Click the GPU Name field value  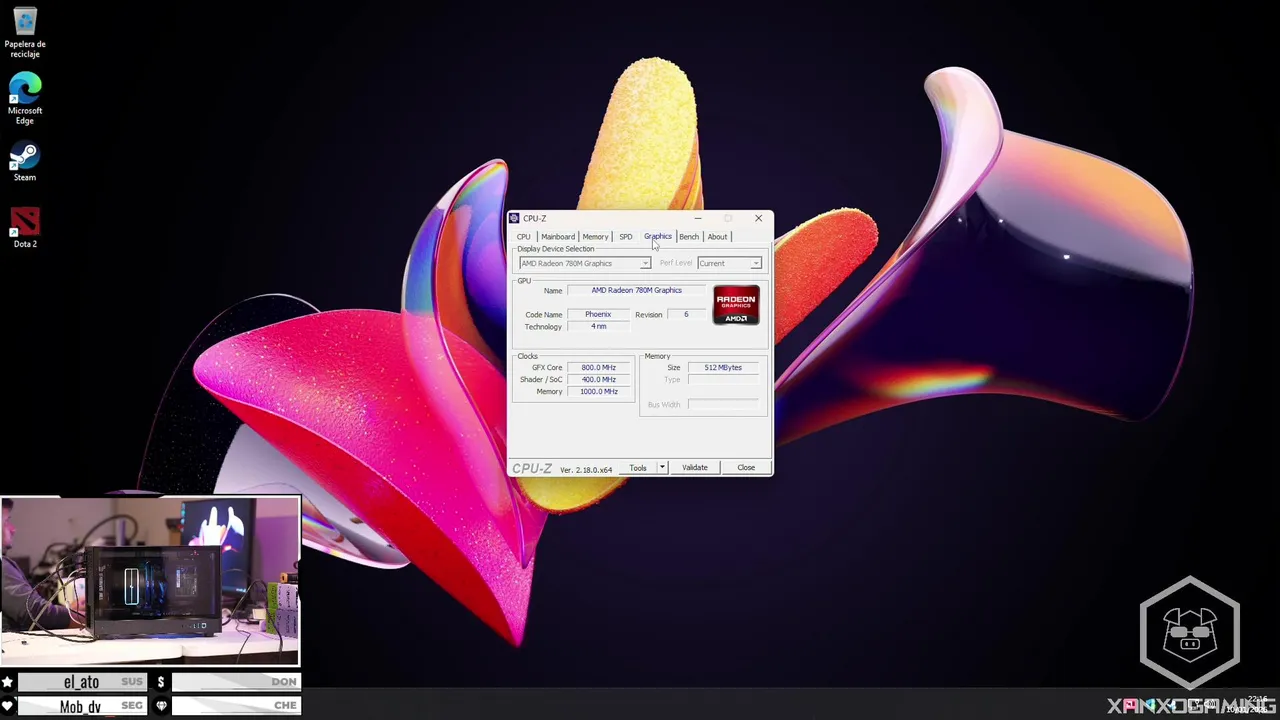tap(636, 290)
